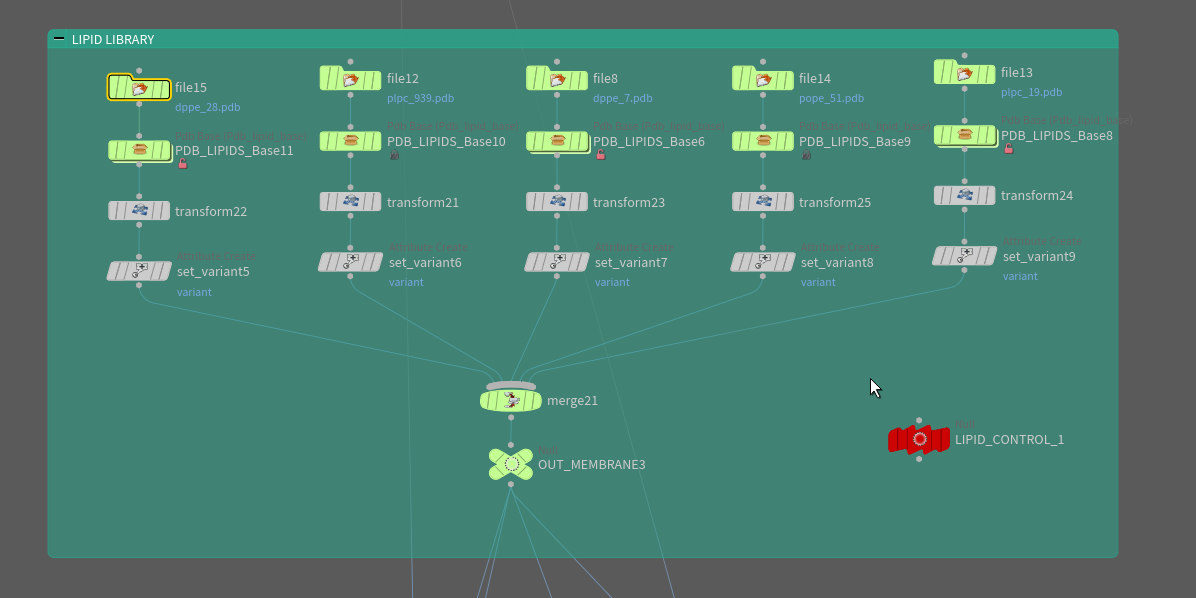Viewport: 1196px width, 598px height.
Task: Select the file8 node icon
Action: 557,79
